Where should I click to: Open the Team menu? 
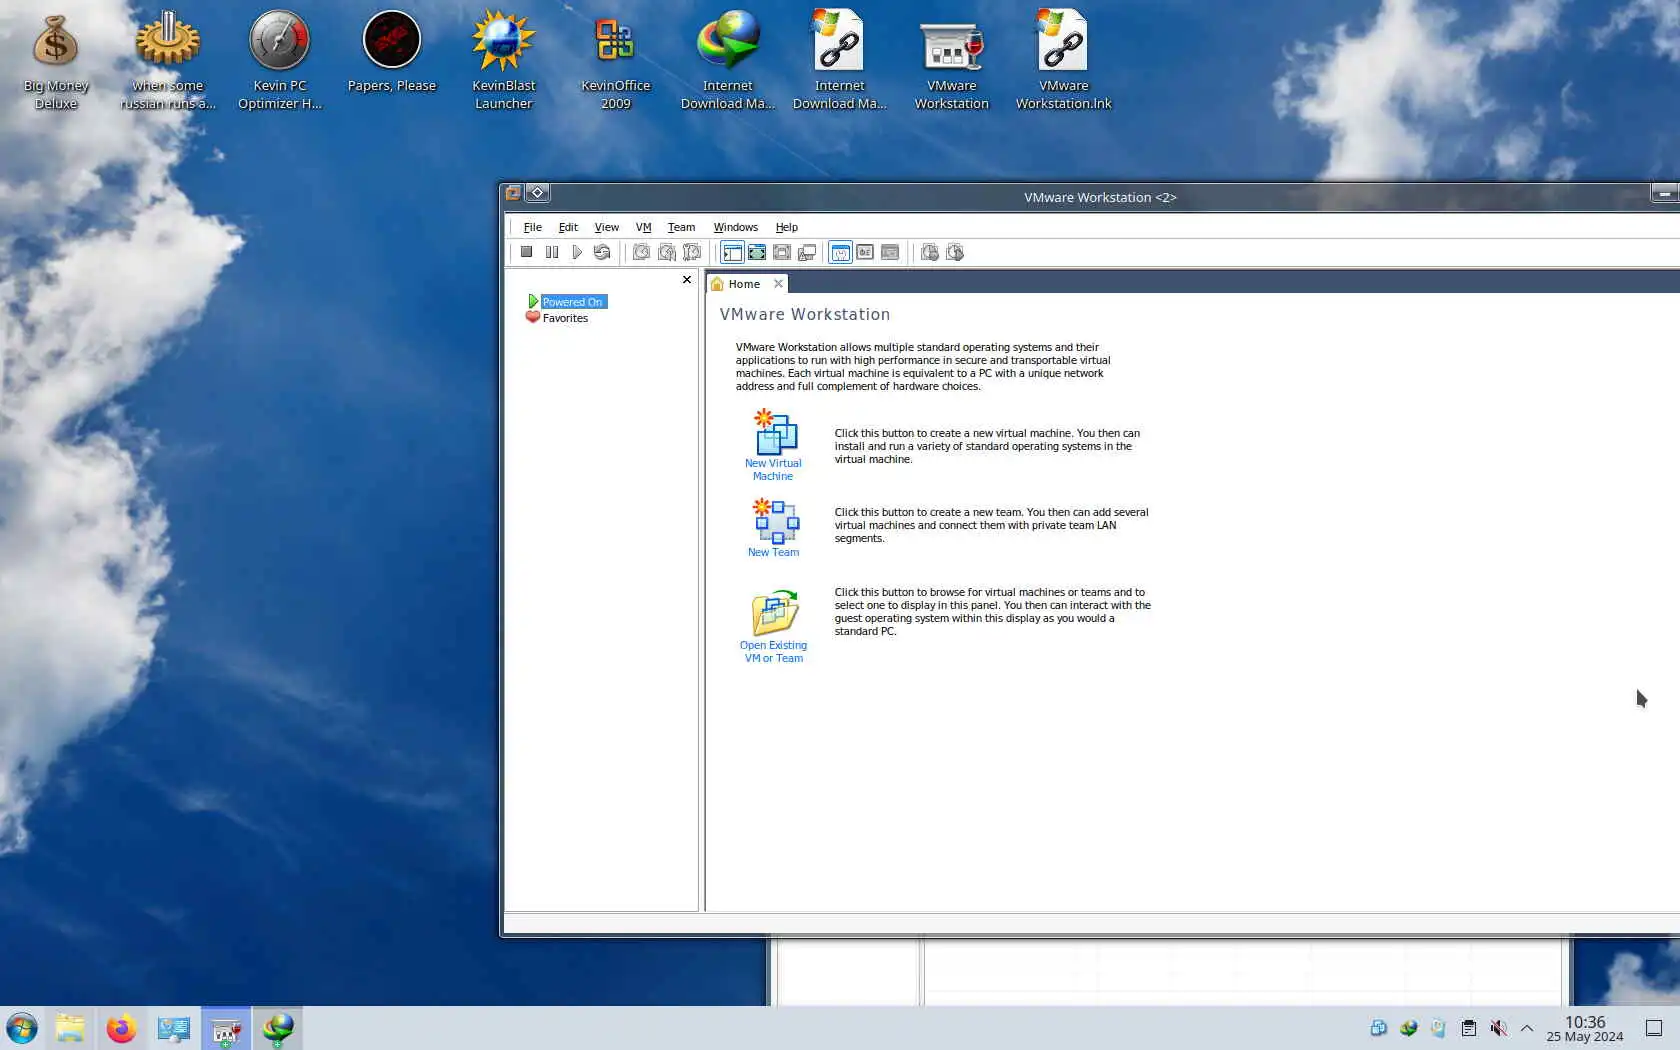(x=681, y=227)
